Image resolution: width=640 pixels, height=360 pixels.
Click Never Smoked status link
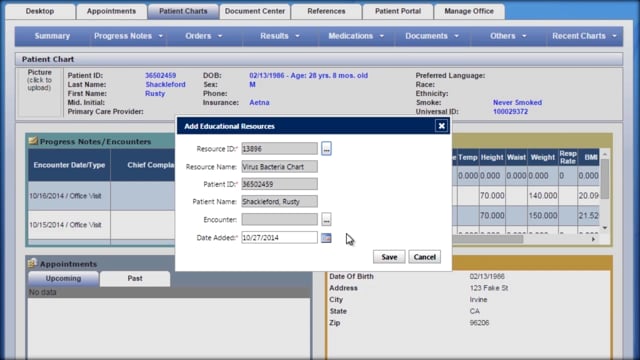coord(517,102)
